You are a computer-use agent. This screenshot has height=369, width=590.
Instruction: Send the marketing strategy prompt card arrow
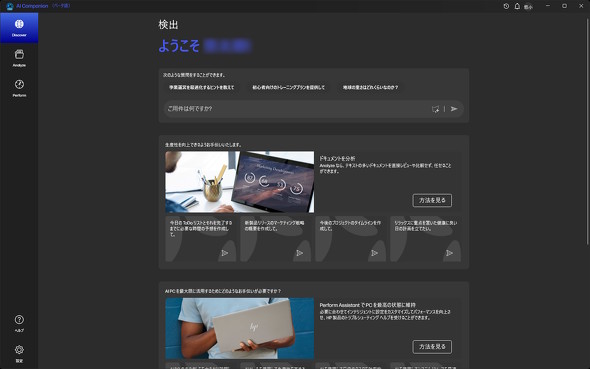click(x=300, y=253)
